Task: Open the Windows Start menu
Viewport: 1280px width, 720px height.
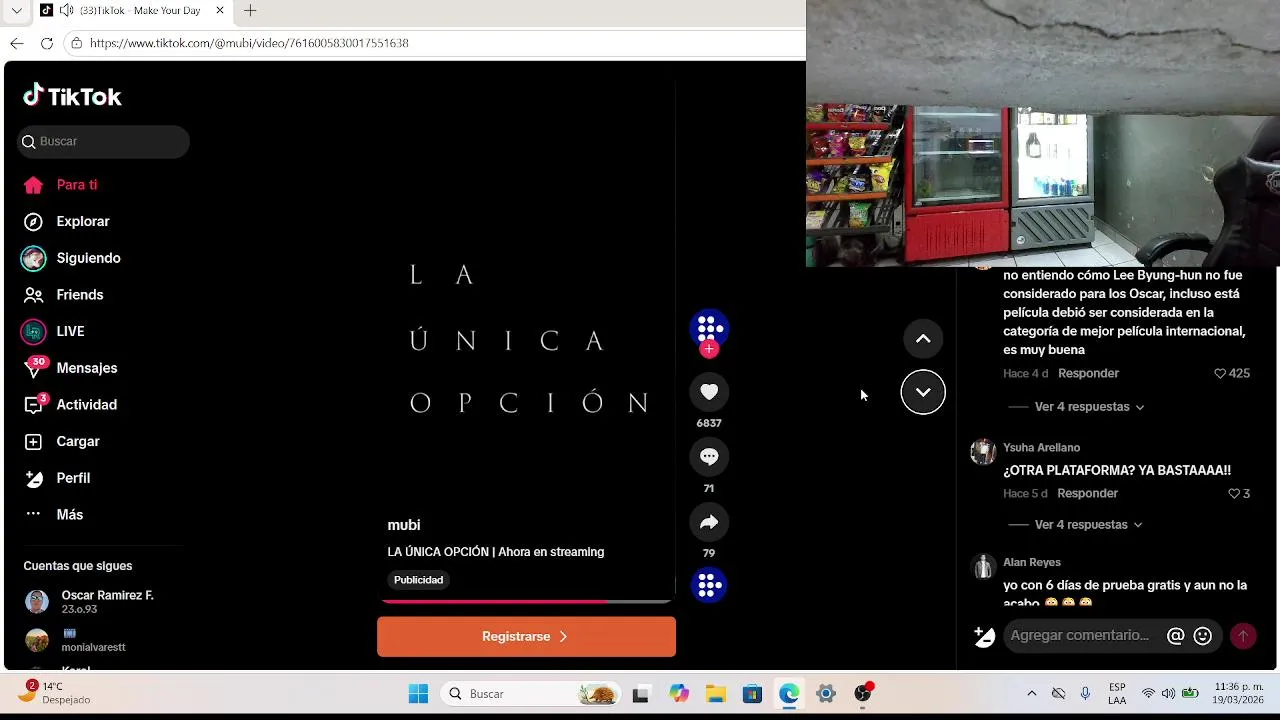Action: pos(418,694)
